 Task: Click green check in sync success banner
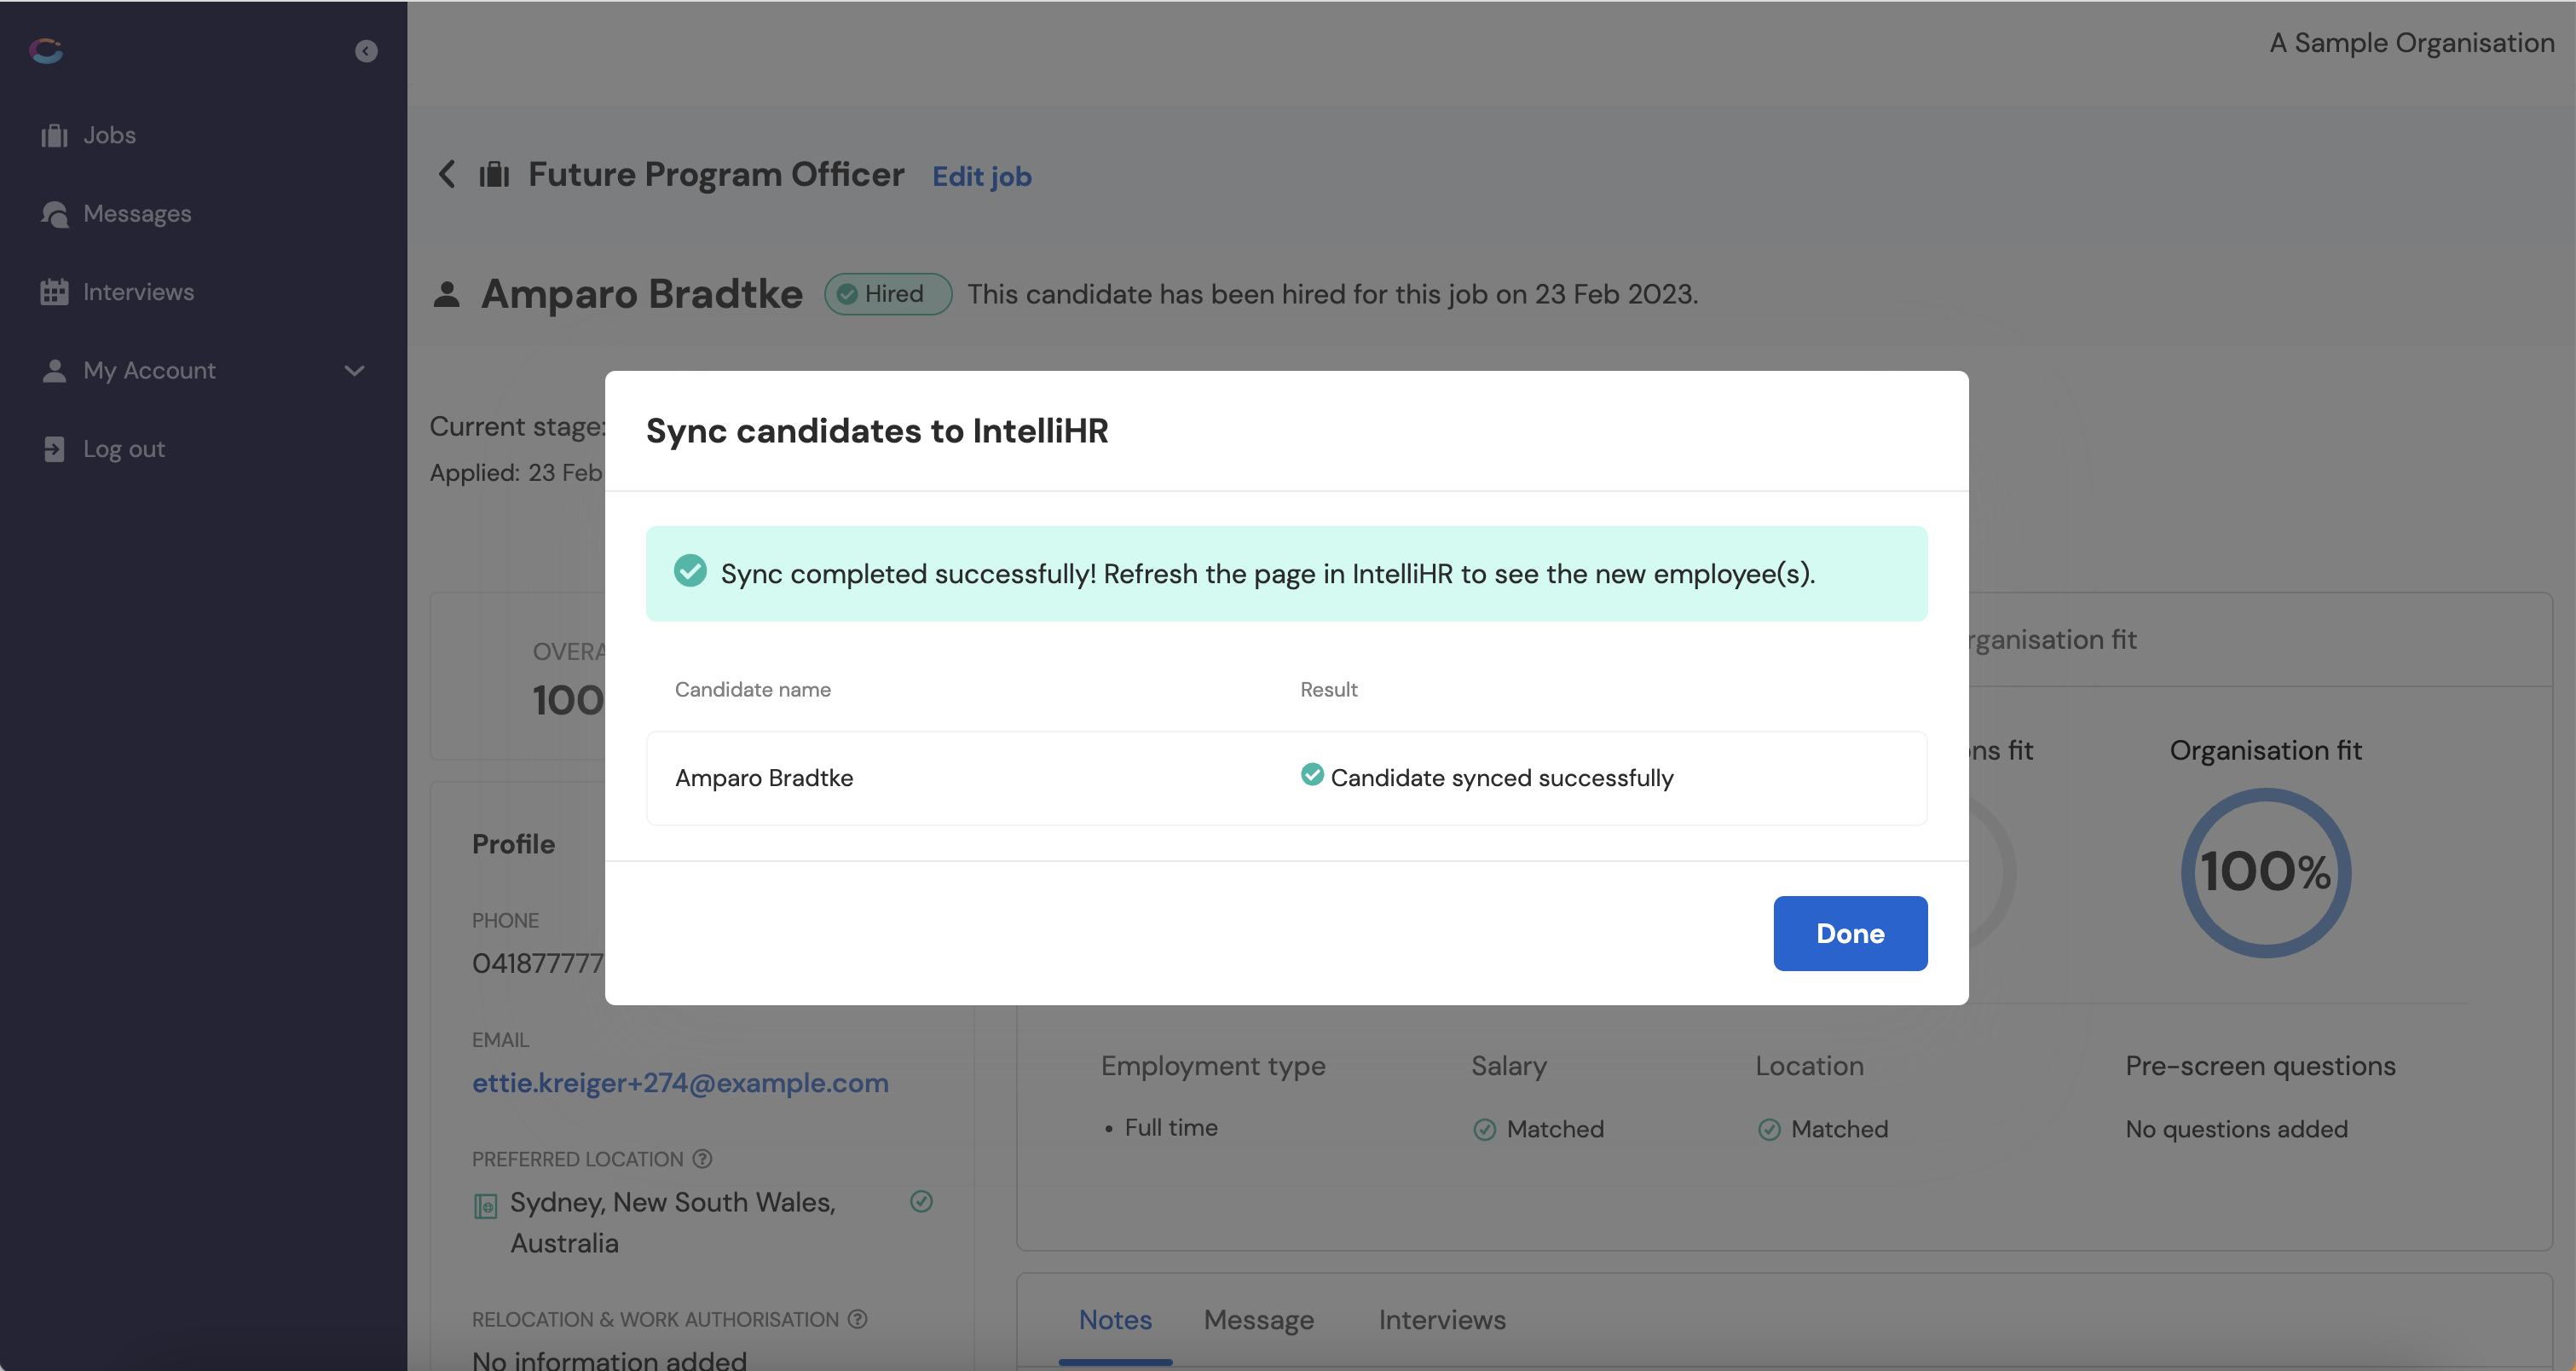click(690, 571)
